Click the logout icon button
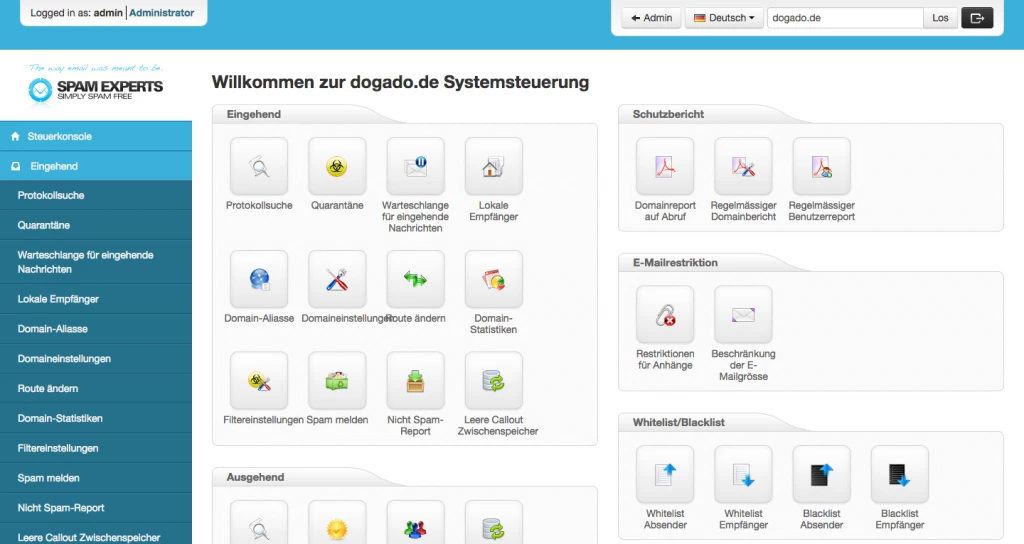 click(977, 18)
